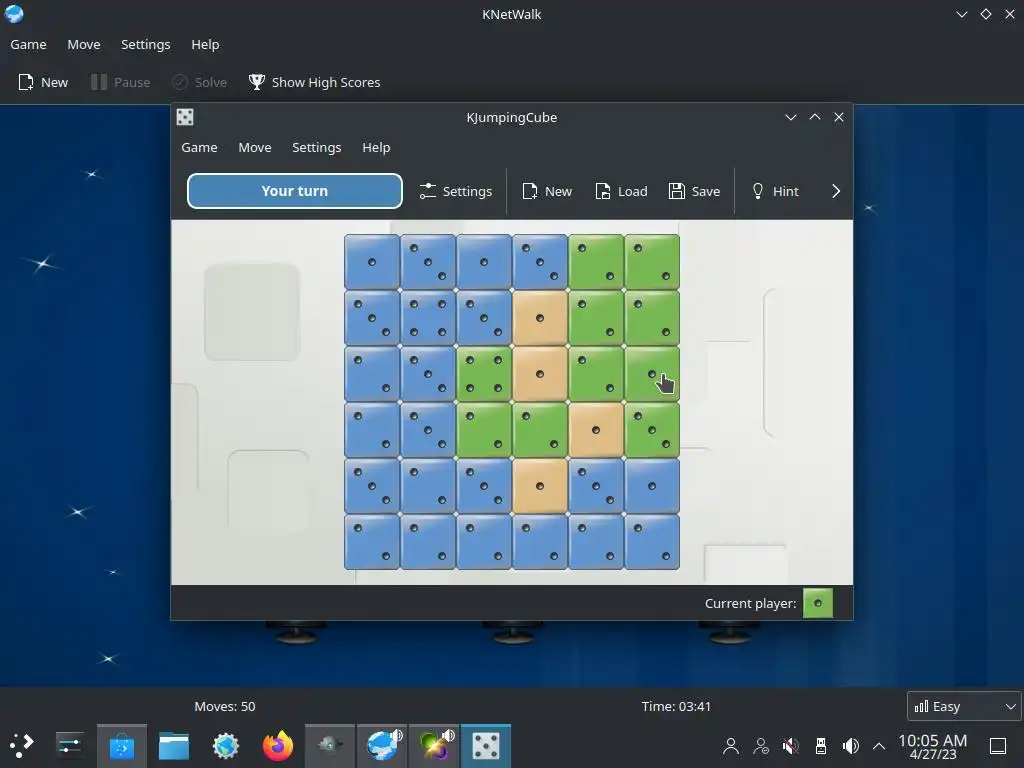The width and height of the screenshot is (1024, 768).
Task: Open the Easy difficulty dropdown
Action: 965,706
